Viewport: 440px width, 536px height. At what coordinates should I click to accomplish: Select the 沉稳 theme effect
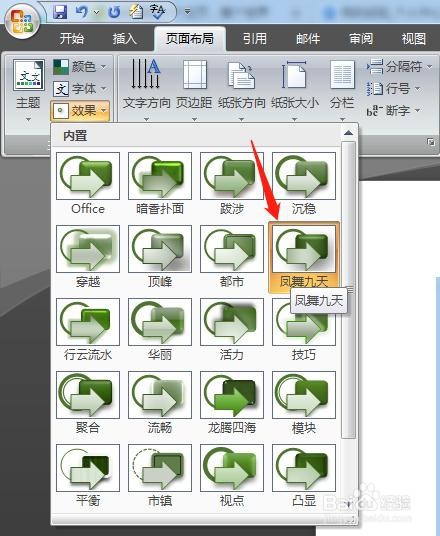tap(304, 184)
